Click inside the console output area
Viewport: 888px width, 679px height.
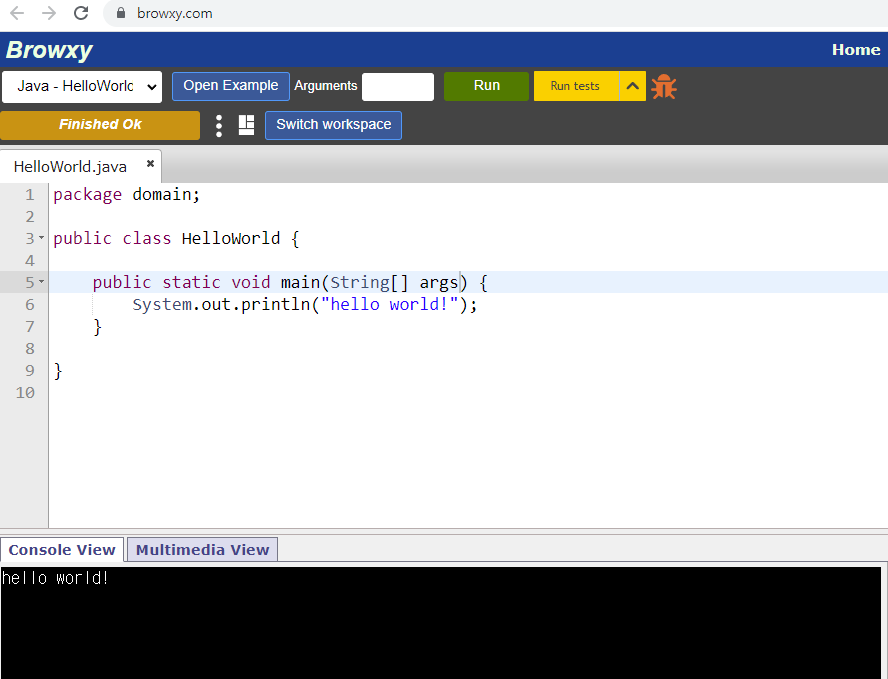tap(441, 623)
